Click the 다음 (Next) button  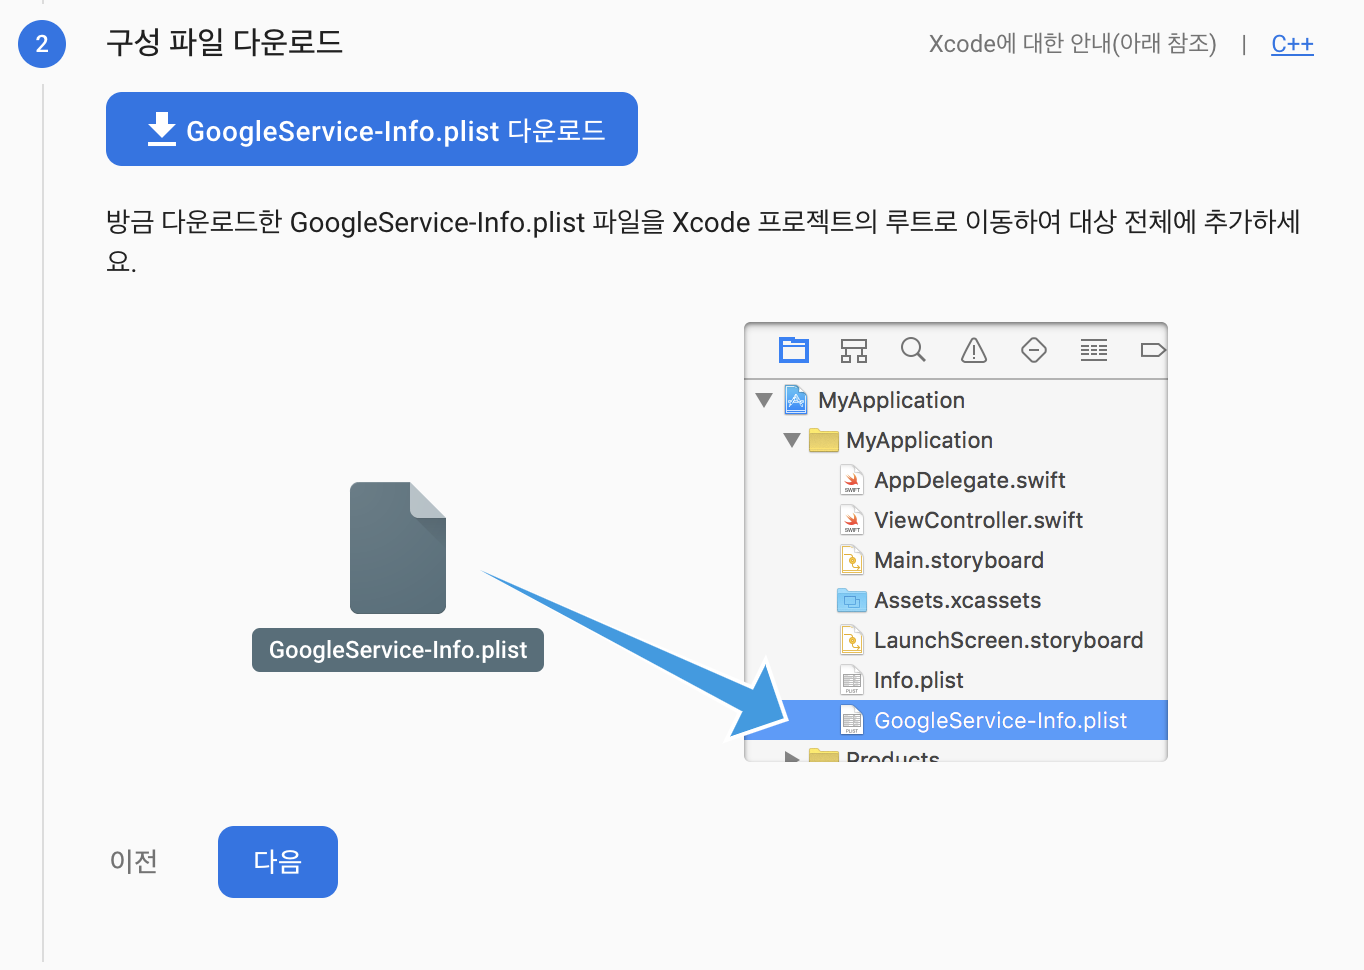click(278, 862)
